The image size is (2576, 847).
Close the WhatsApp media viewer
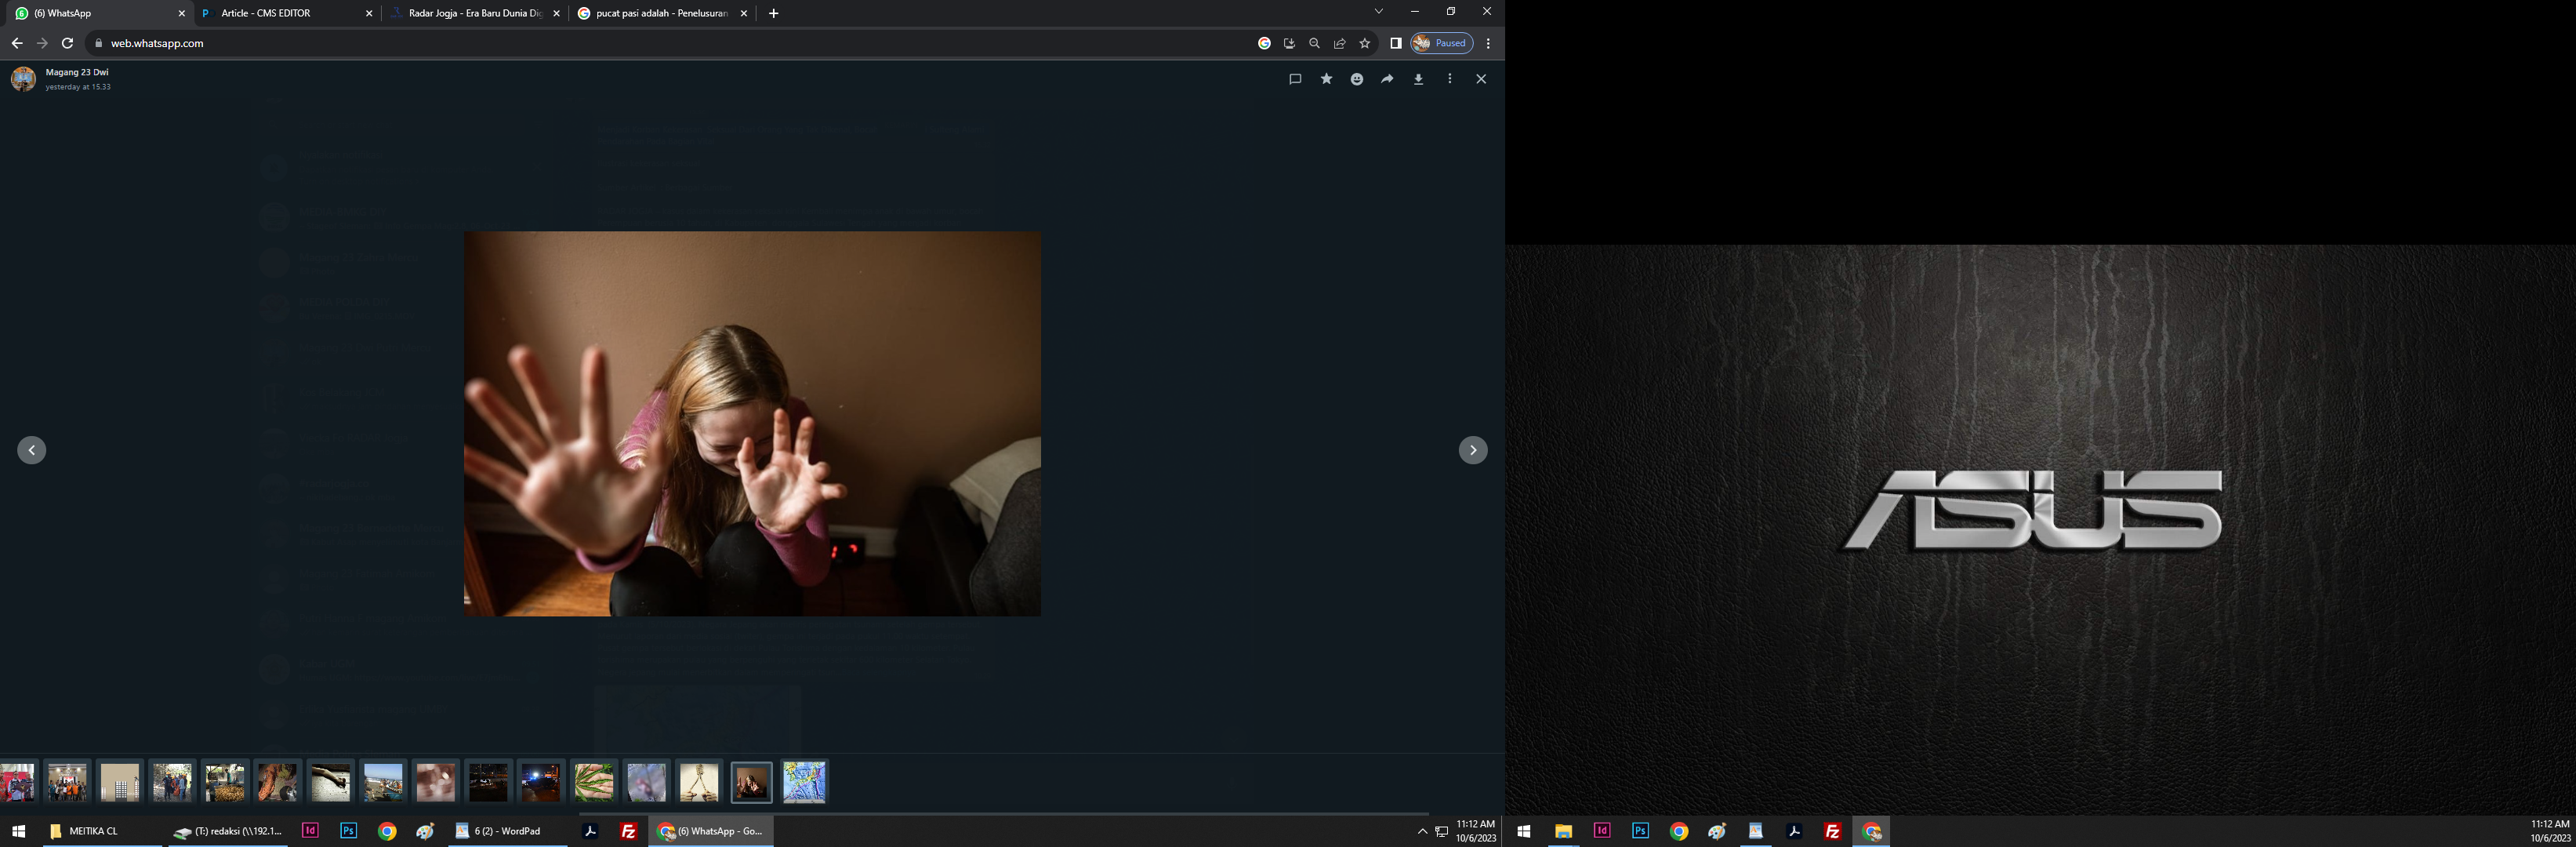(x=1481, y=79)
